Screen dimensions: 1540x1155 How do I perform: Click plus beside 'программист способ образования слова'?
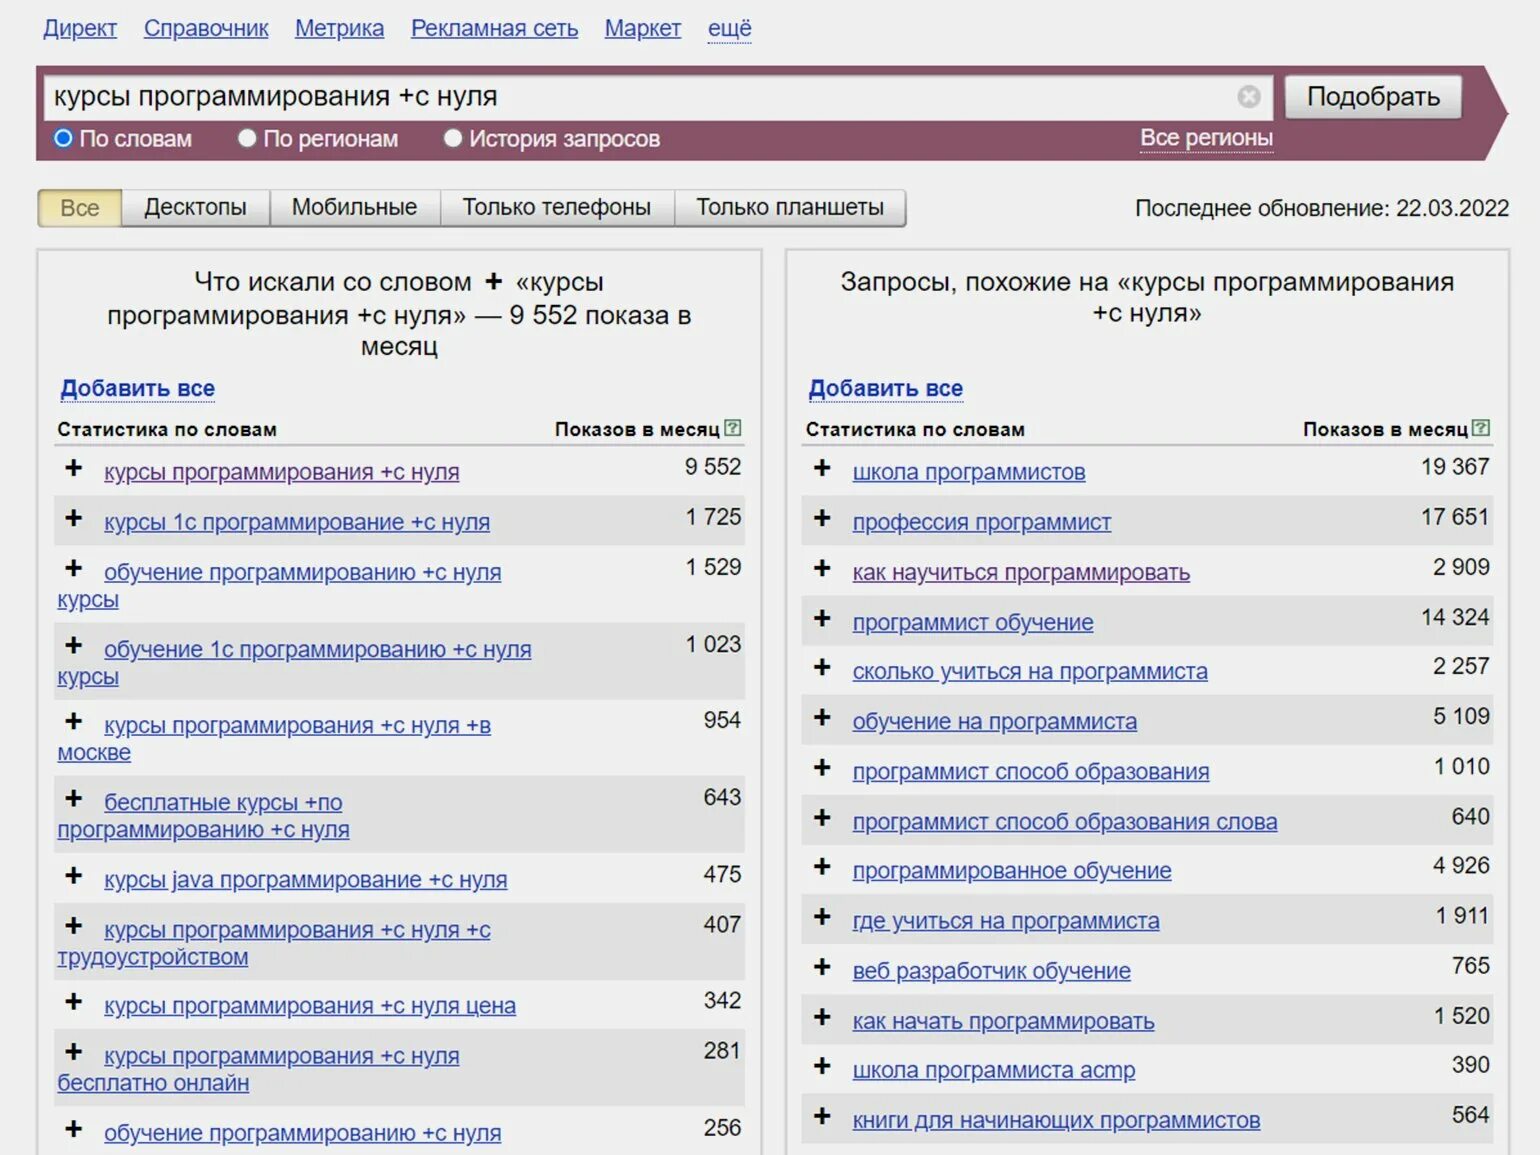(822, 817)
